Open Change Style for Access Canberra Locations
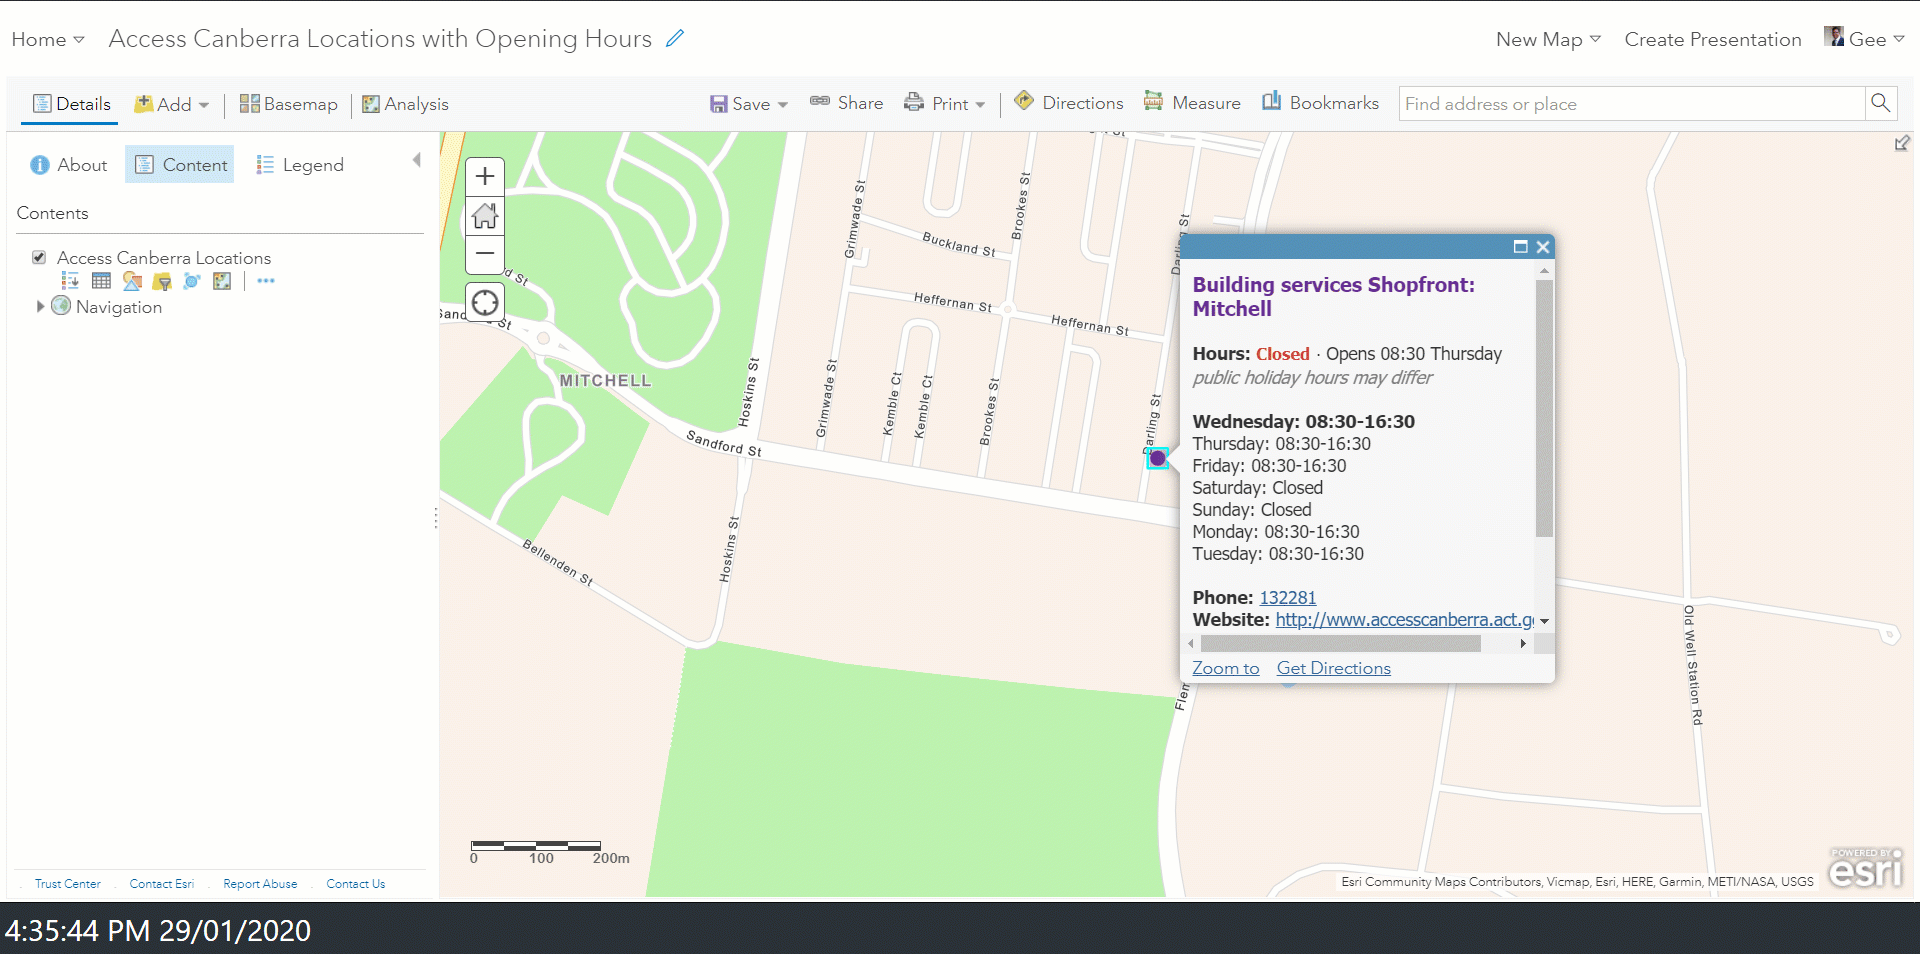1920x954 pixels. coord(132,281)
